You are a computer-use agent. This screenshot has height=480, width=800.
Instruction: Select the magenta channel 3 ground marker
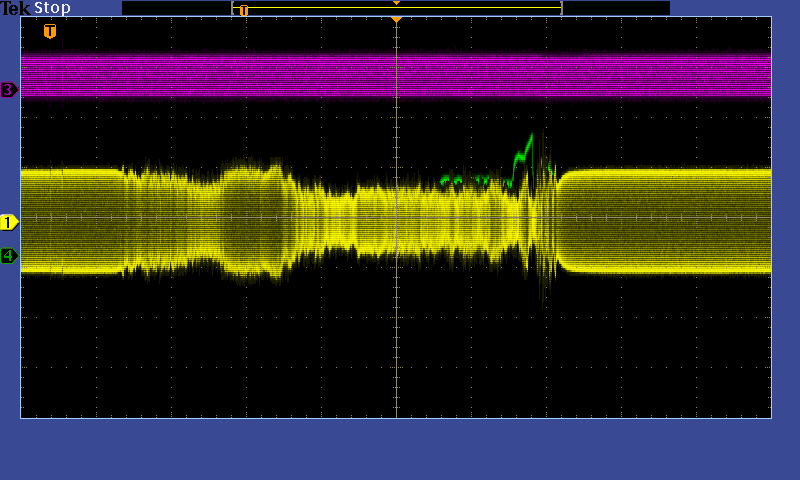pos(9,90)
